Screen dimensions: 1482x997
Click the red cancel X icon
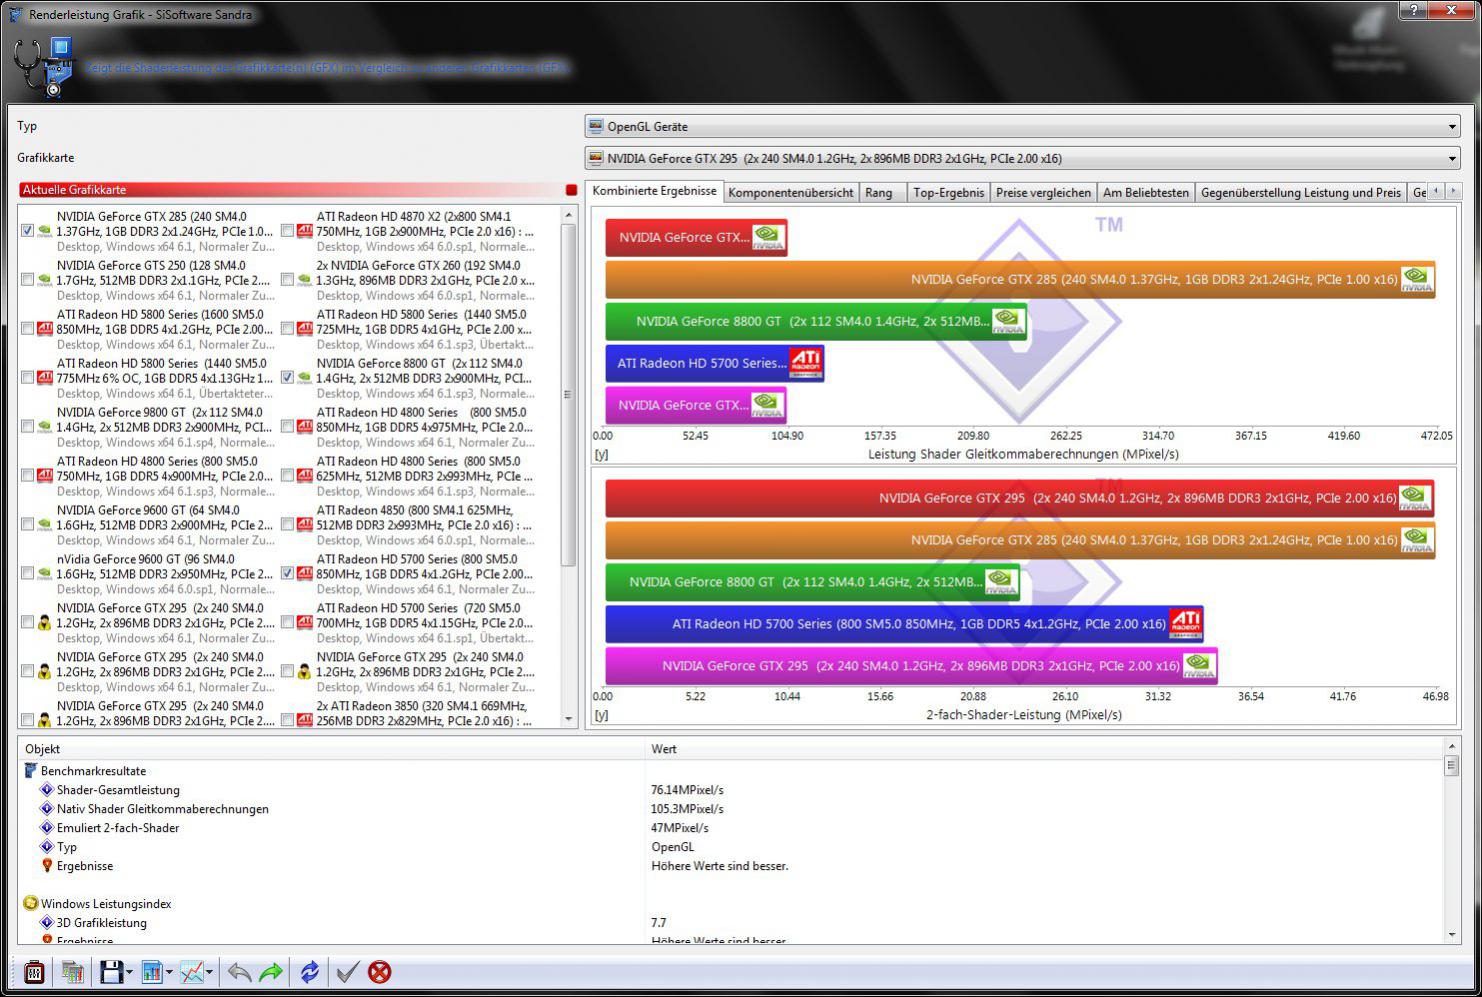click(x=380, y=972)
